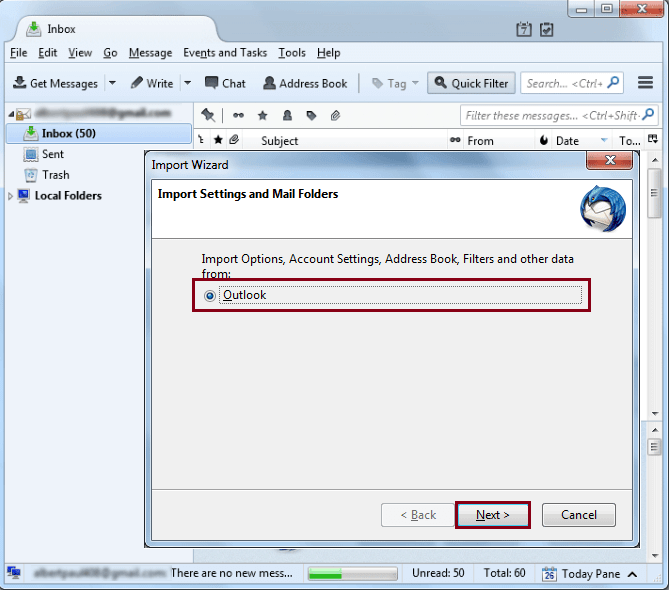Filter to show only unread messages

tap(238, 115)
